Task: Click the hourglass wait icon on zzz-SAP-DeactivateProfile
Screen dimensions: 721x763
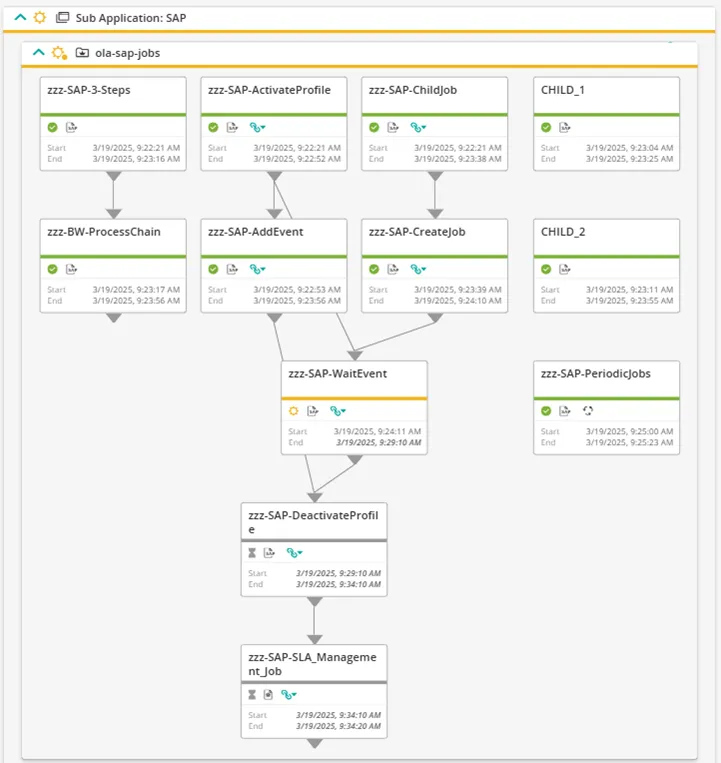Action: (252, 553)
